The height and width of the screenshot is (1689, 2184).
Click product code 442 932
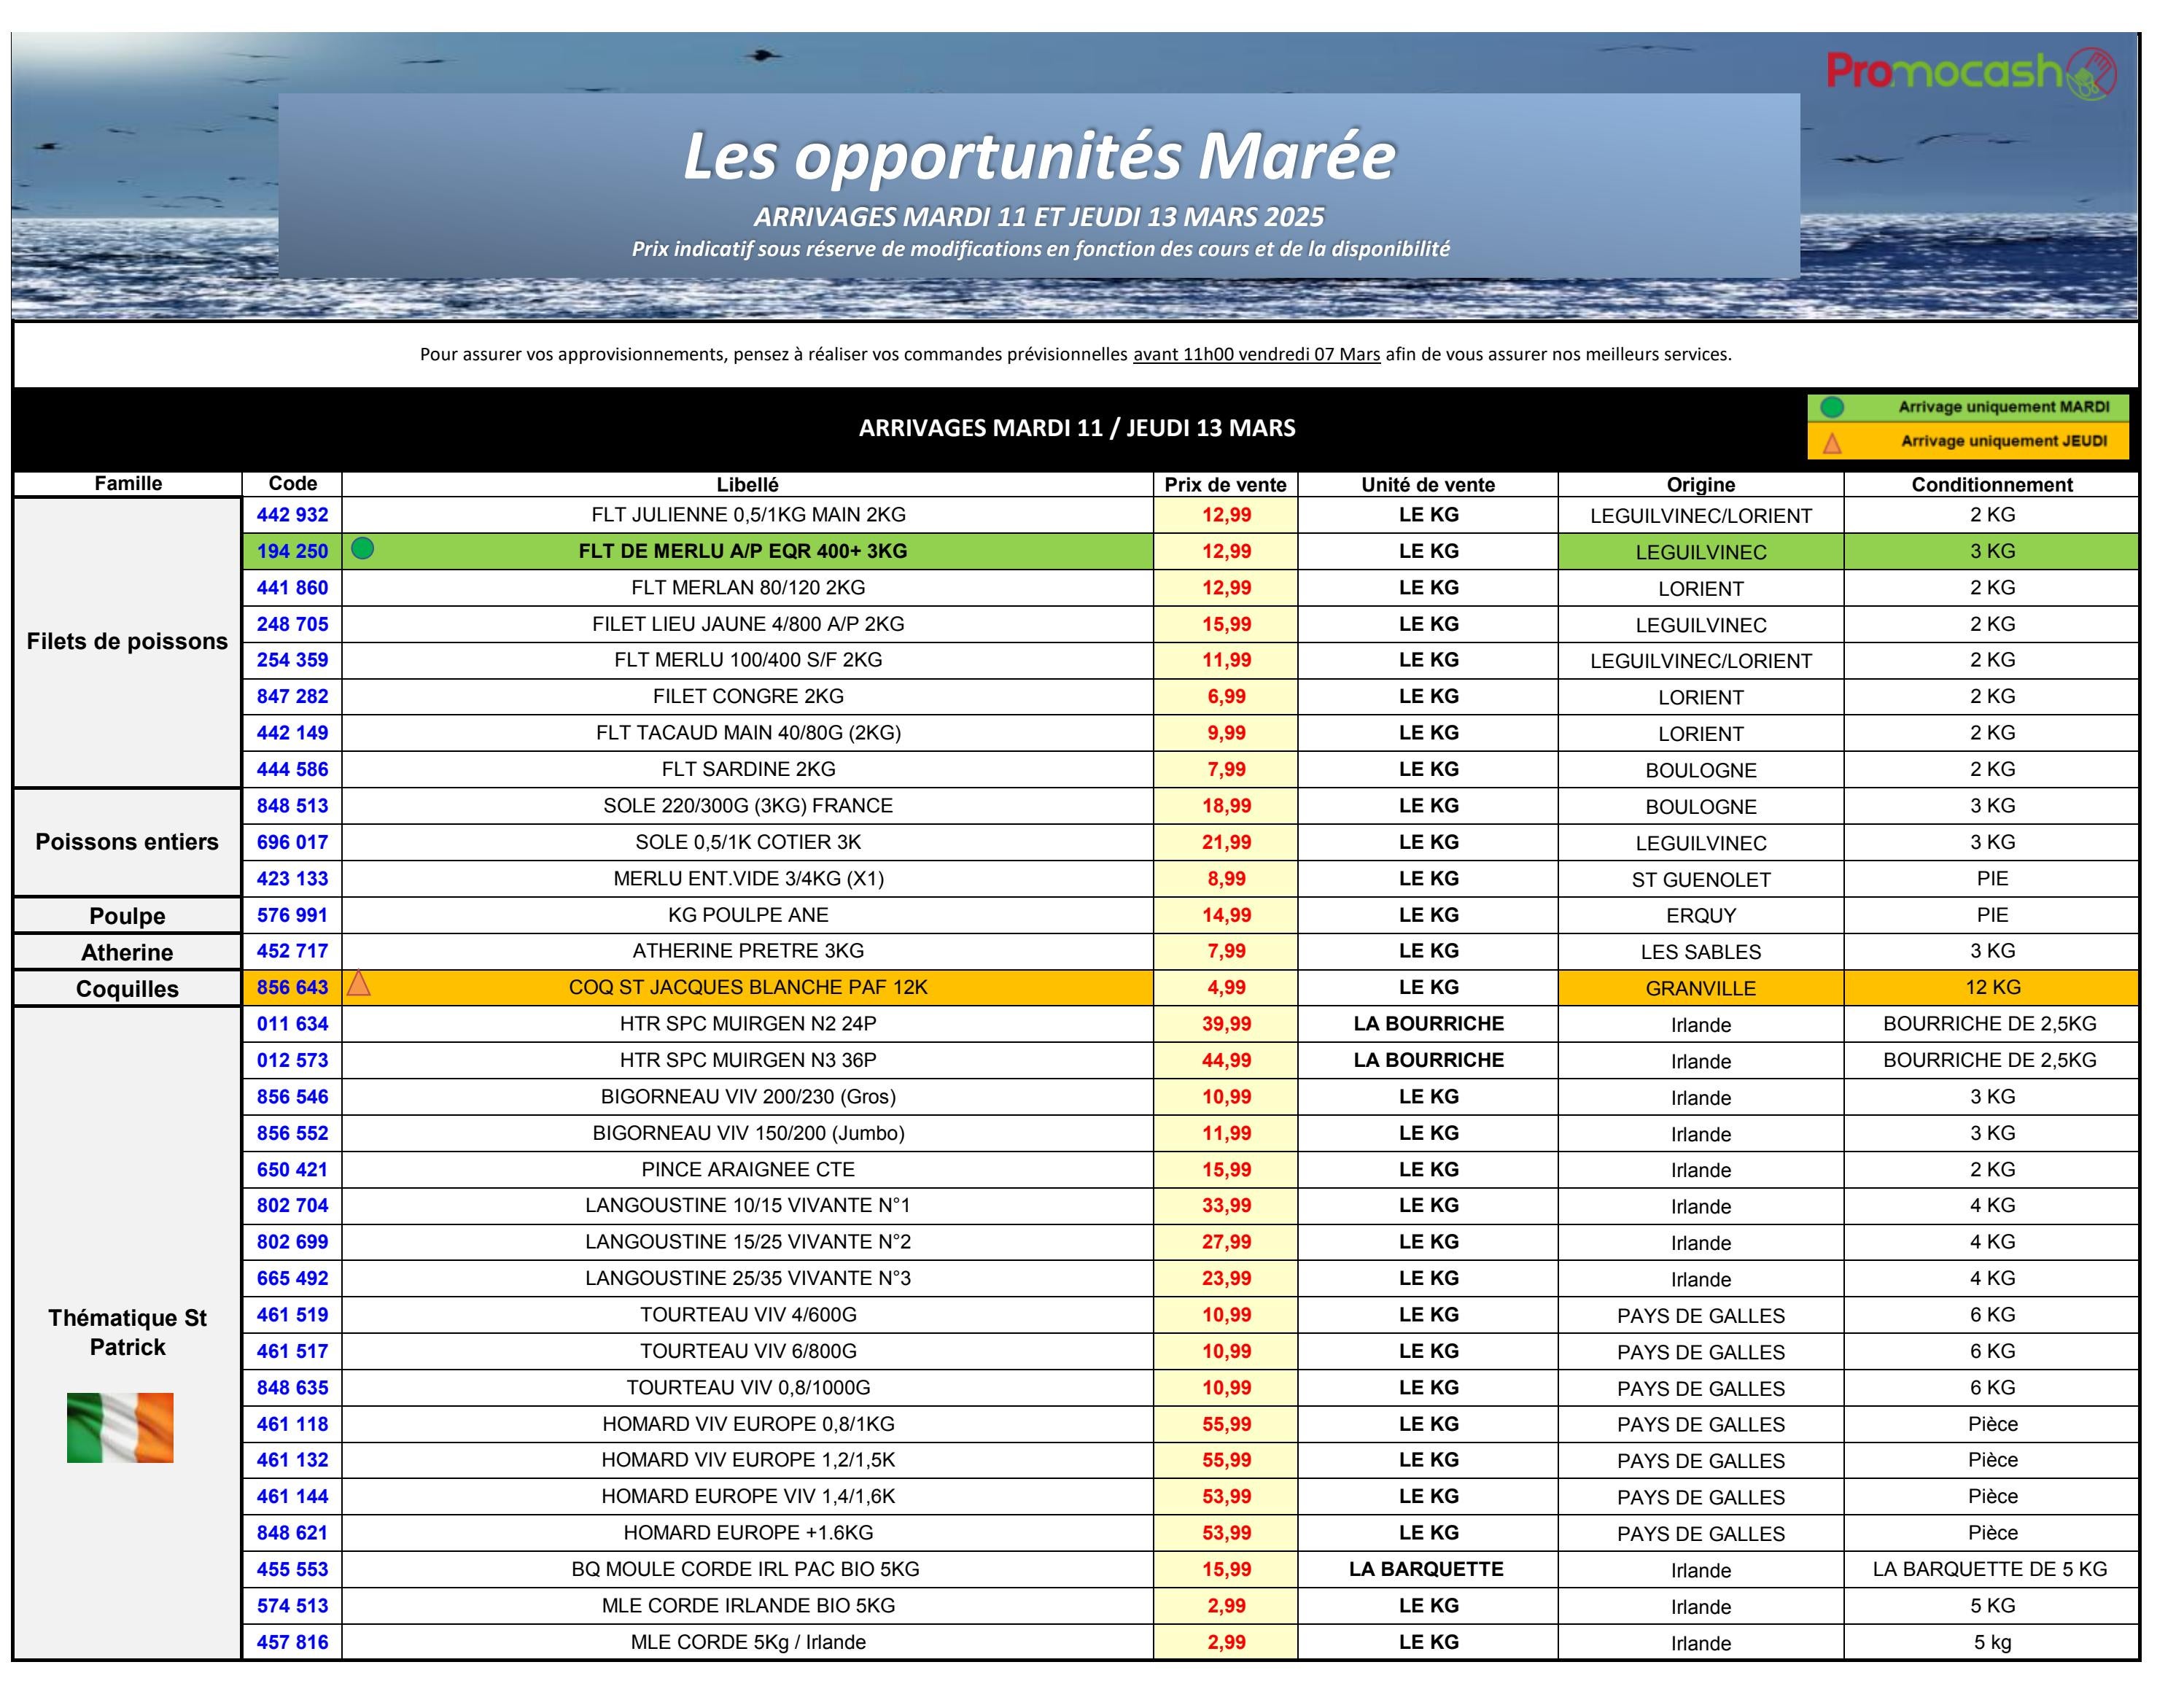point(293,515)
